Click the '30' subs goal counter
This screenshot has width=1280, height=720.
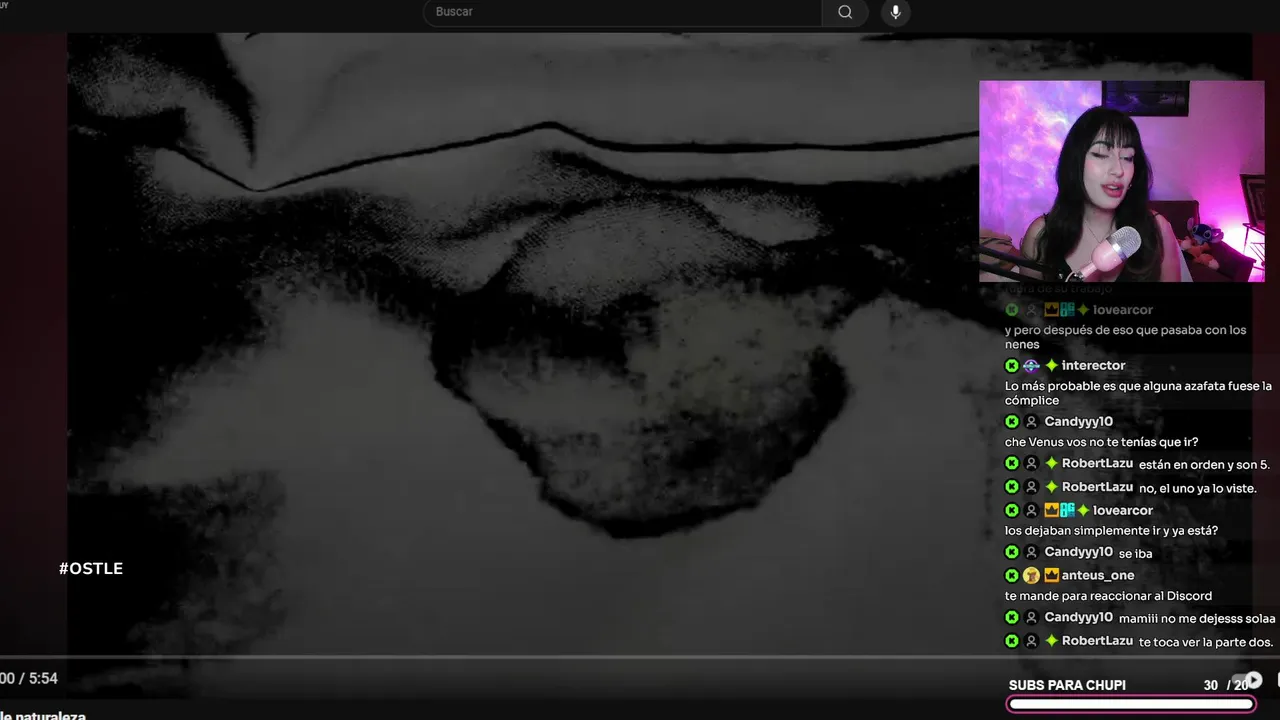tap(1211, 685)
